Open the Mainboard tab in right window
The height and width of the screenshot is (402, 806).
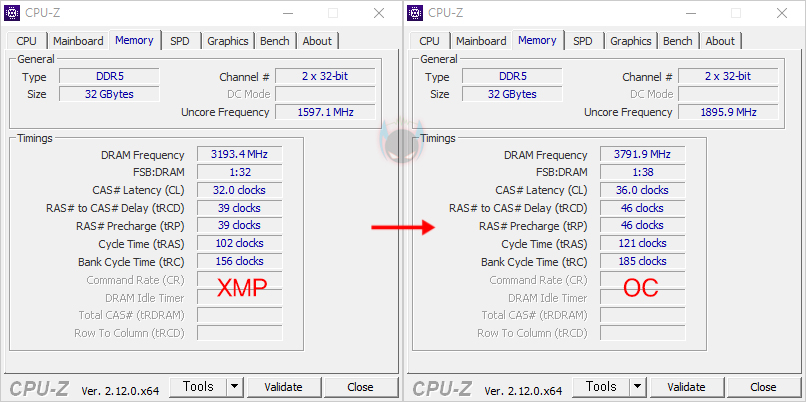click(481, 41)
